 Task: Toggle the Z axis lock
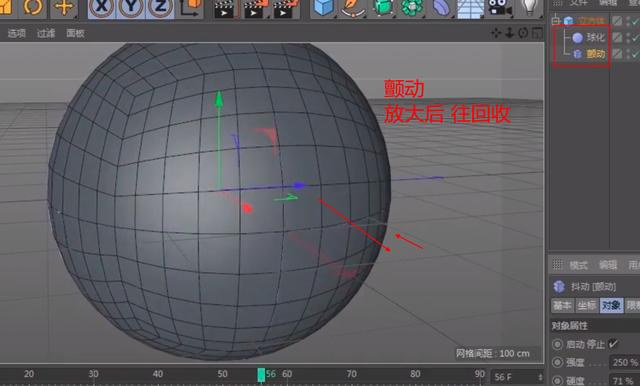160,8
